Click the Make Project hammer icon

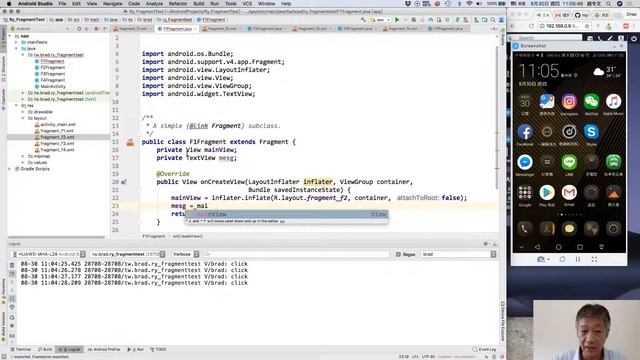click(x=363, y=20)
